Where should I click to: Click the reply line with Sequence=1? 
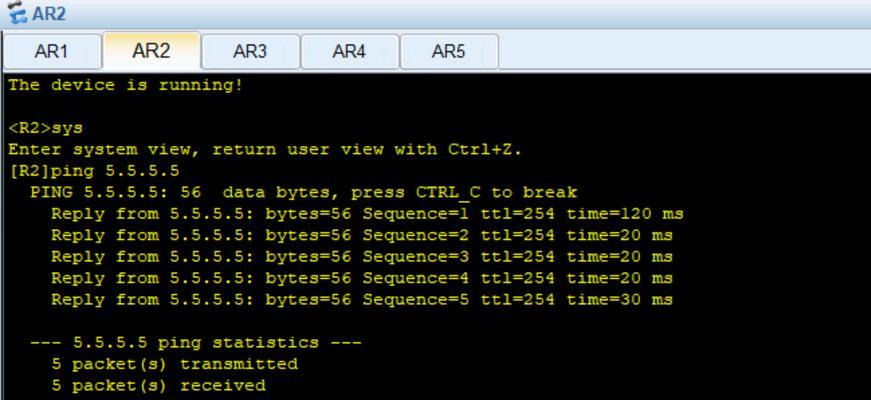pyautogui.click(x=367, y=214)
